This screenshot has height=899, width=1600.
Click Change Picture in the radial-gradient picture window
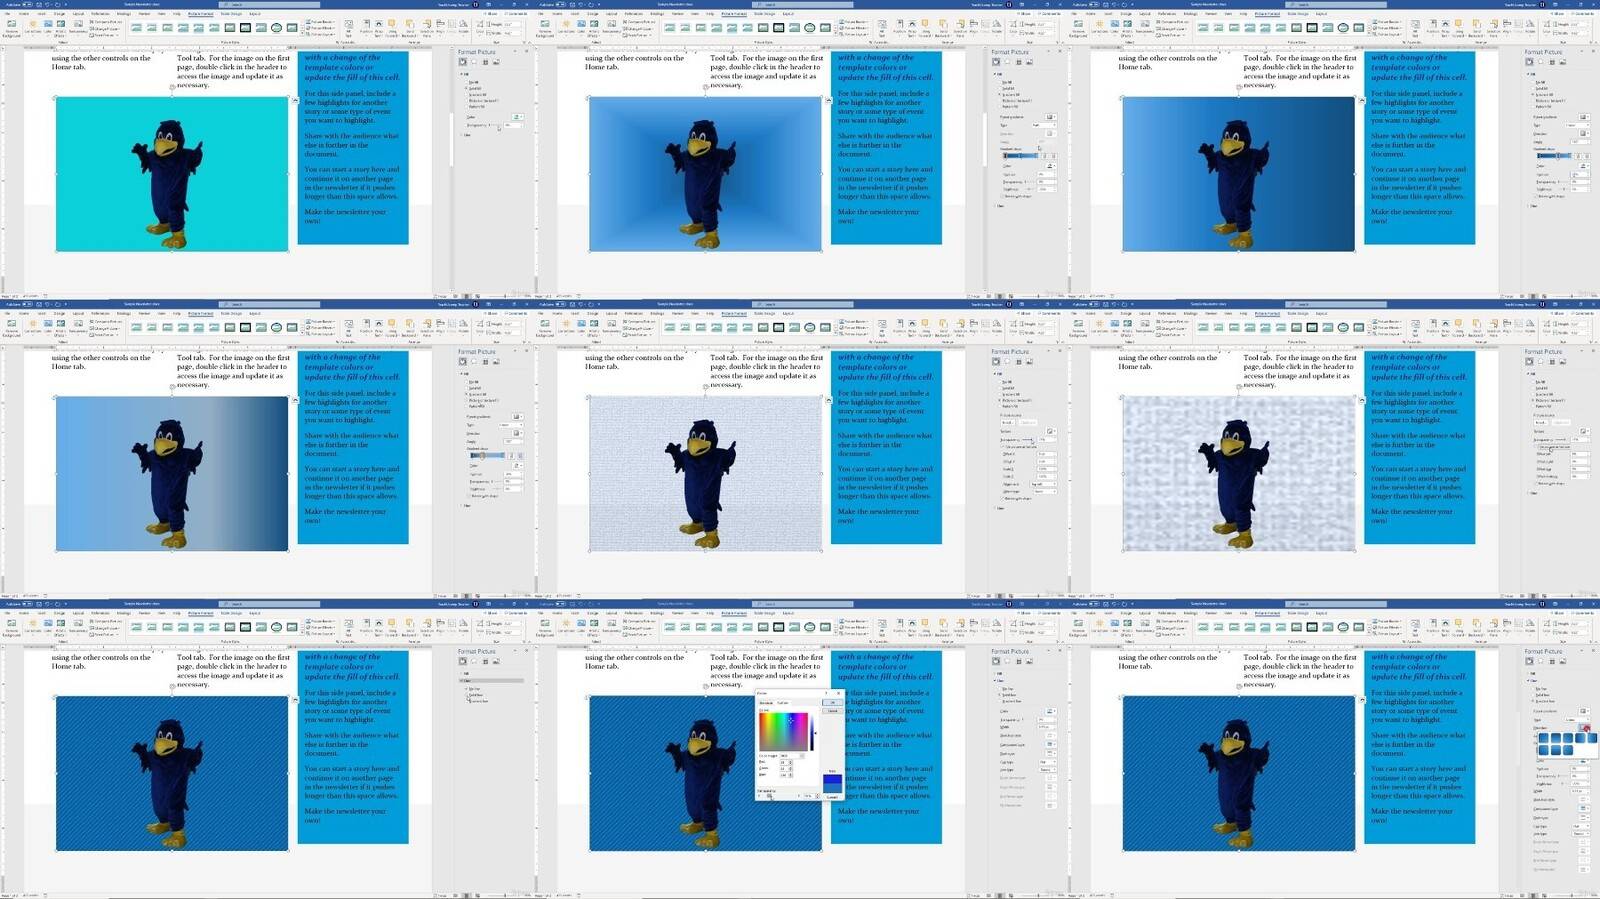pos(637,28)
